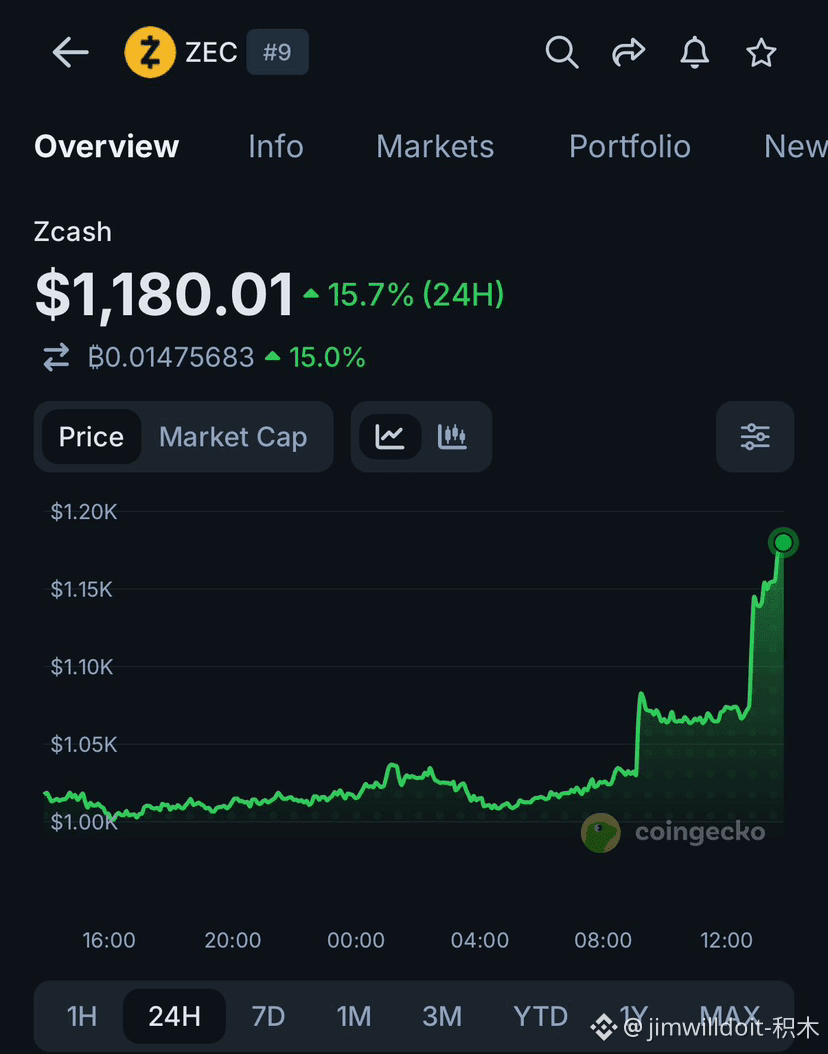Switch to candlestick chart icon
This screenshot has width=828, height=1054.
pos(452,437)
